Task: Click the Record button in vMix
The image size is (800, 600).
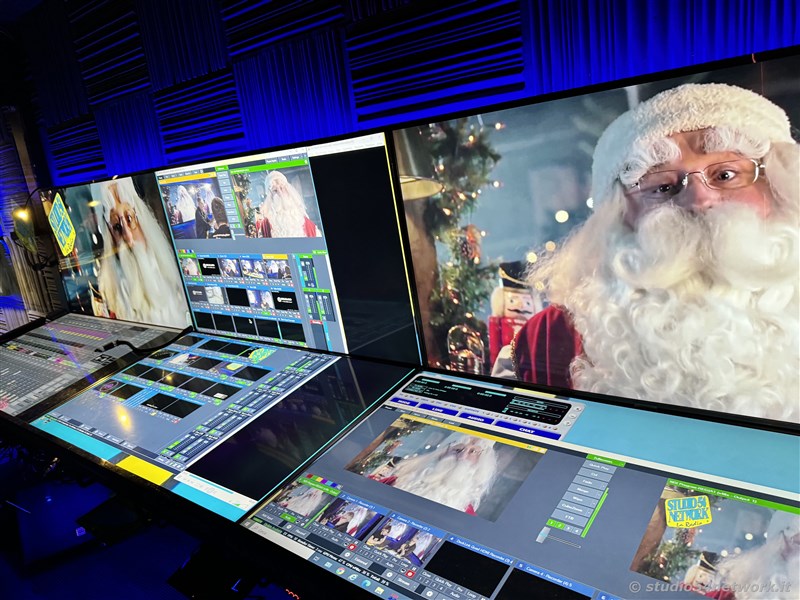Action: [300, 532]
